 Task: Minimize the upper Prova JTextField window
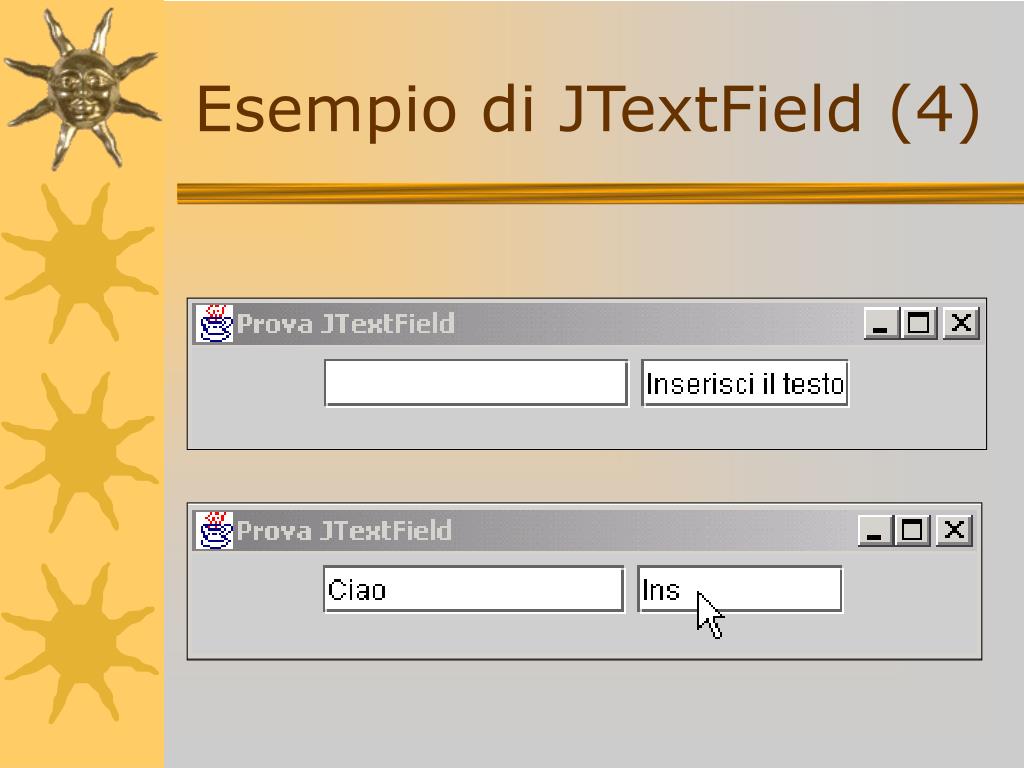pos(881,323)
